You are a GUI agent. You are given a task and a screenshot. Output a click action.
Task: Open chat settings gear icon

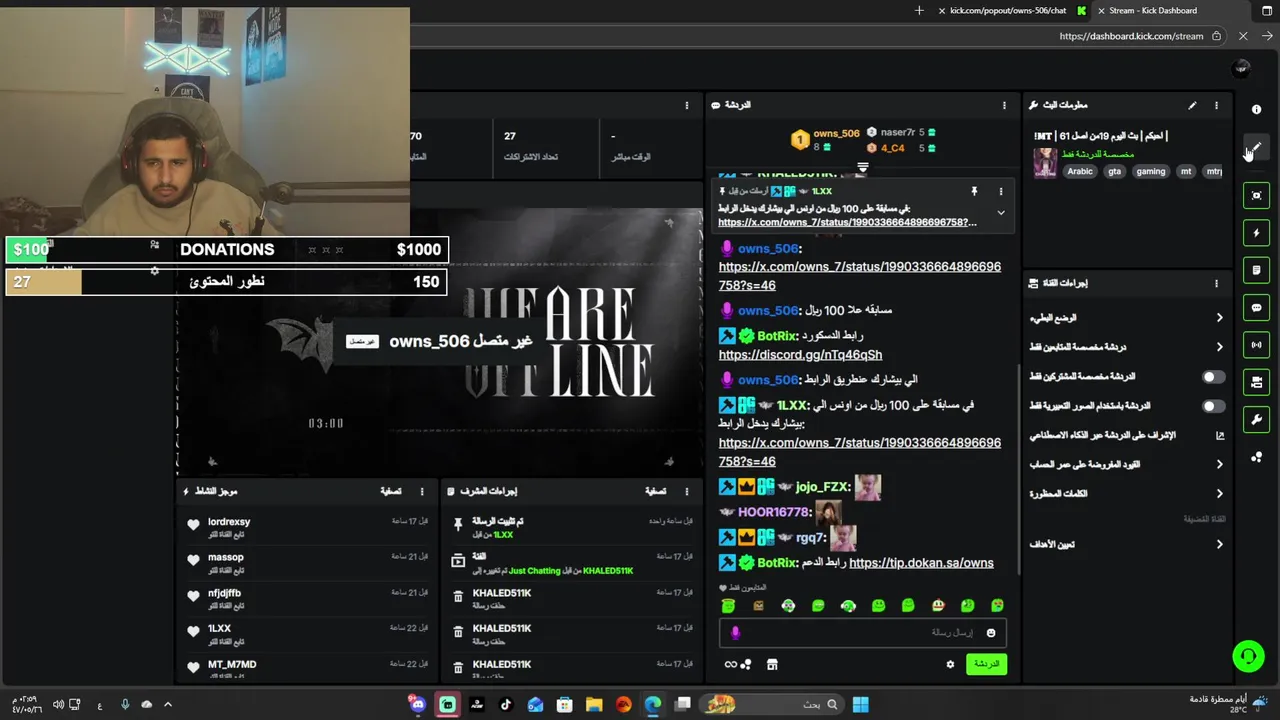tap(950, 664)
